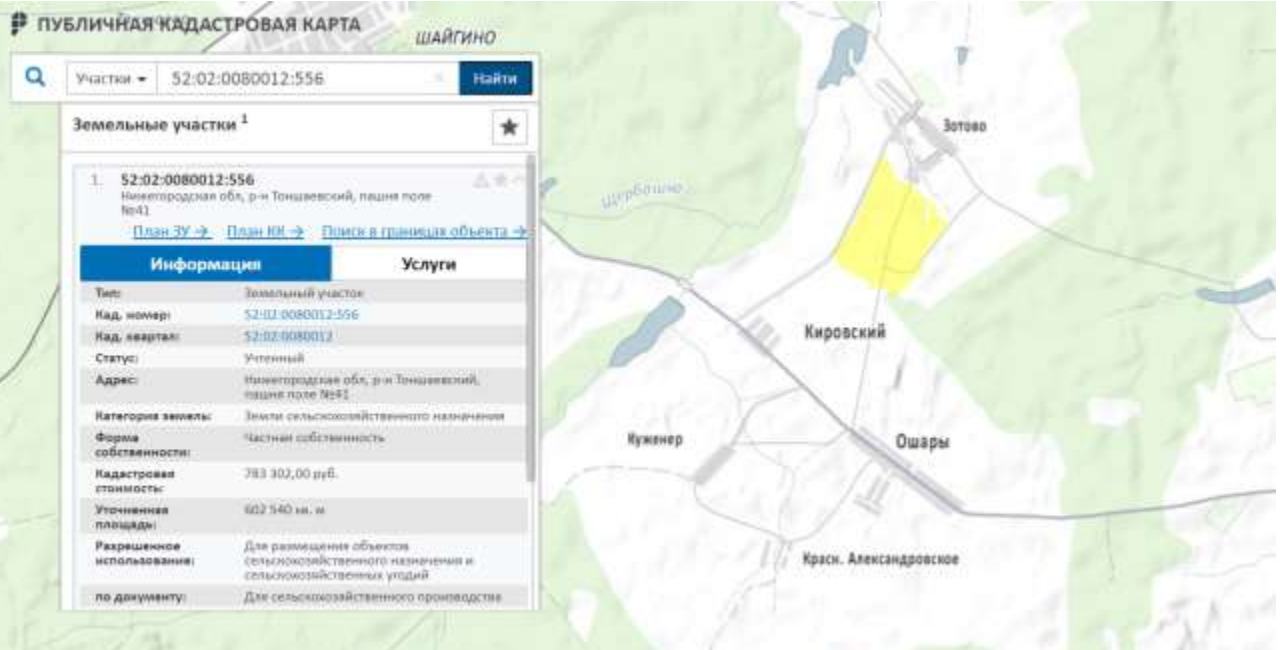This screenshot has width=1280, height=650.
Task: Click the Земельные участки heading
Action: 157,126
